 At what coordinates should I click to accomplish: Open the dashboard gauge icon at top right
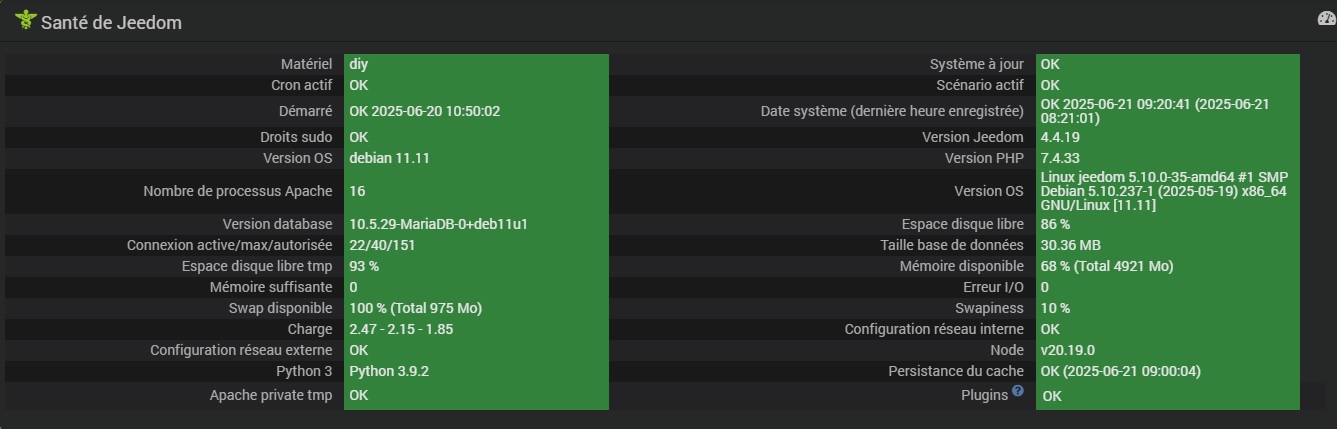[1326, 19]
